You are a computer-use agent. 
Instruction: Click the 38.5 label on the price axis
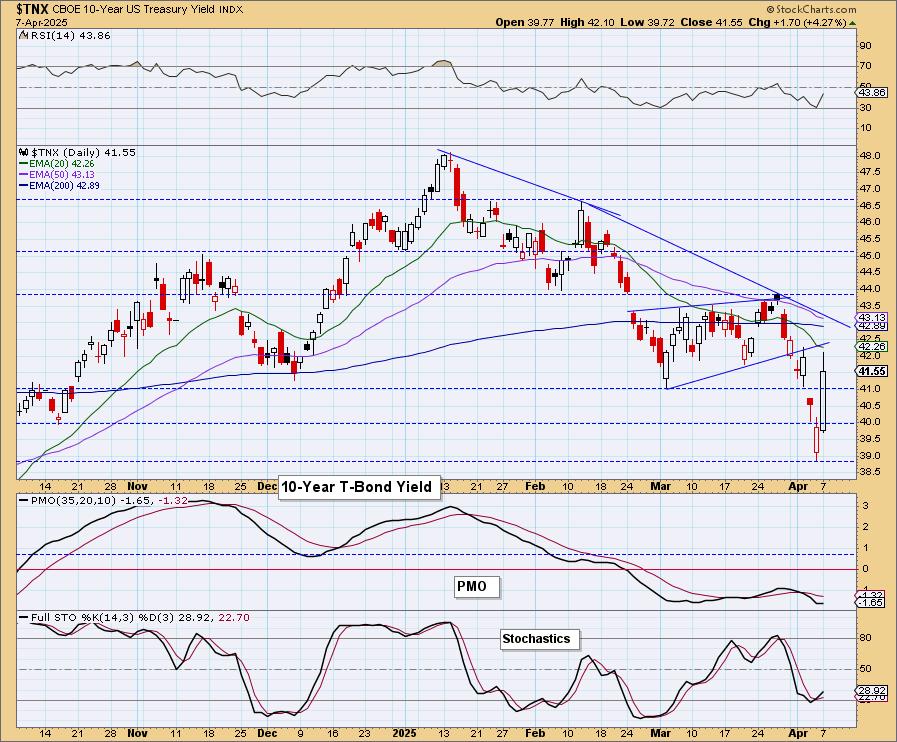871,472
